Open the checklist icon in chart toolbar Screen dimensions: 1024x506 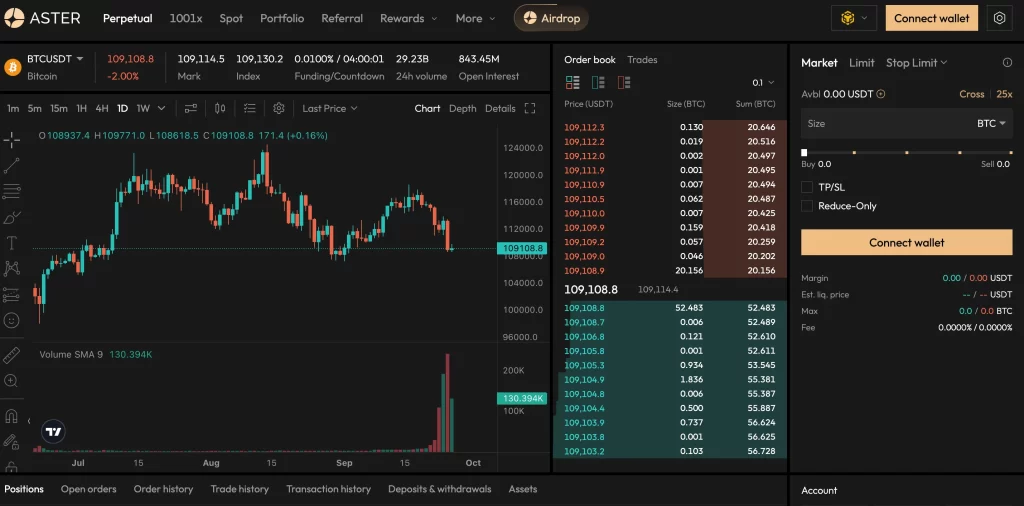coord(249,108)
